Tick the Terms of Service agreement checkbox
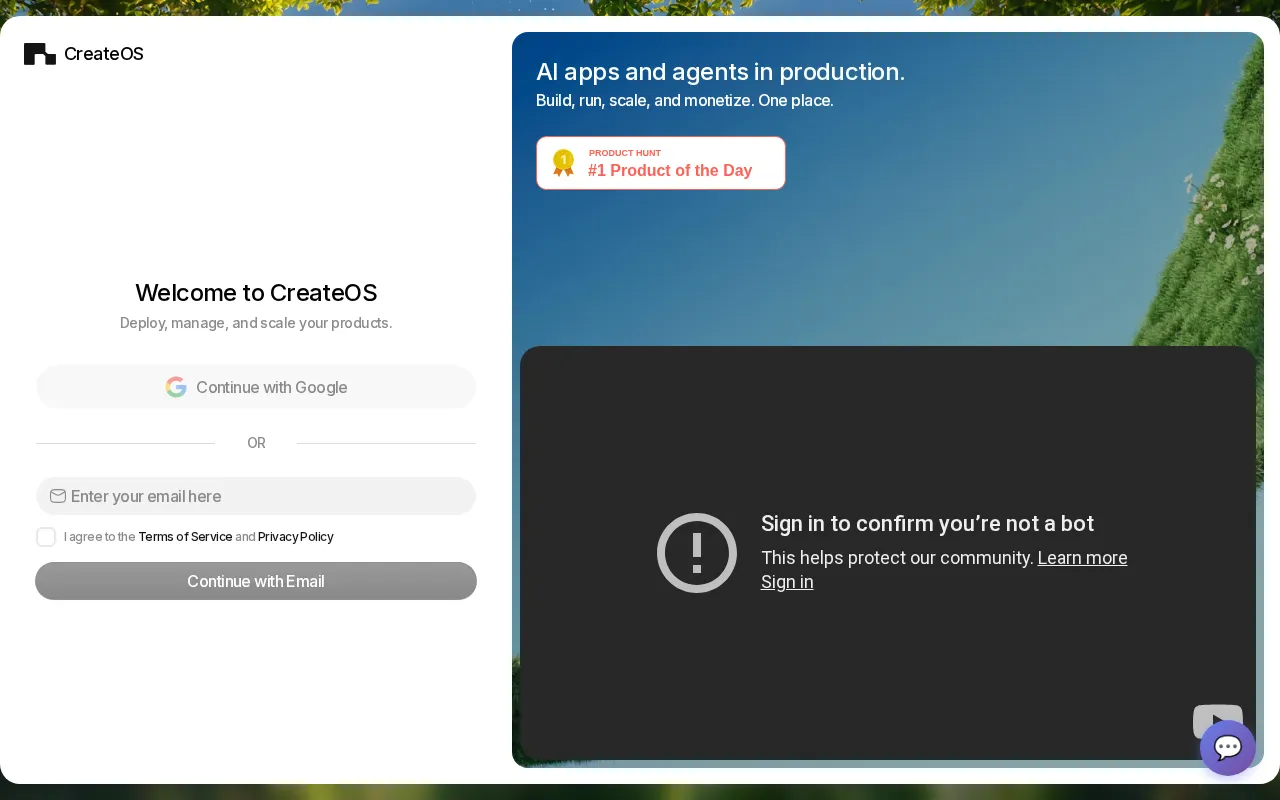The image size is (1280, 800). click(46, 537)
